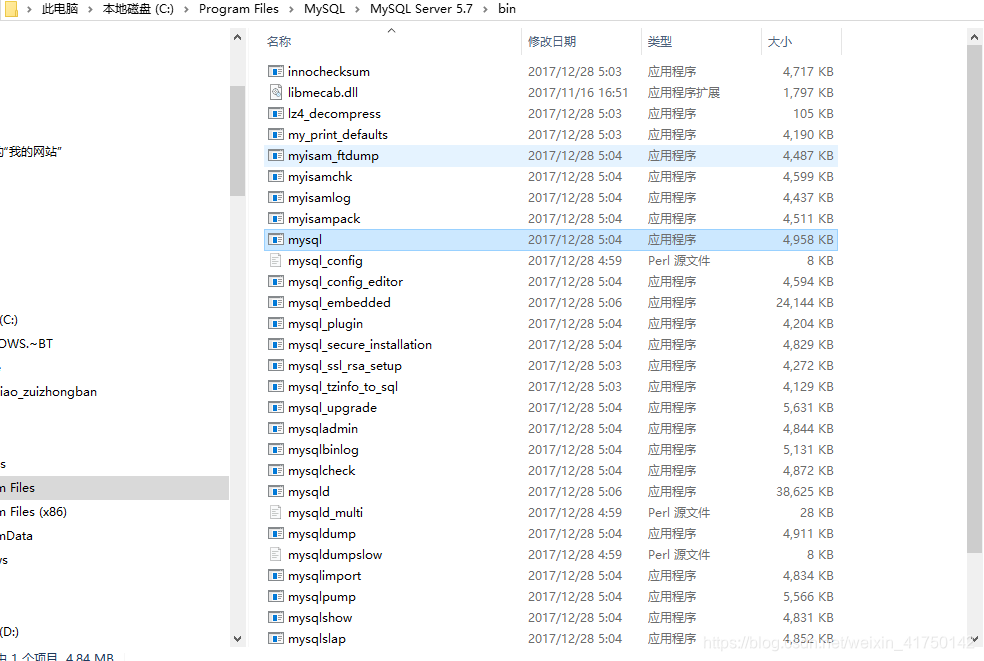984x661 pixels.
Task: Select the myisamchk application icon
Action: coord(275,176)
